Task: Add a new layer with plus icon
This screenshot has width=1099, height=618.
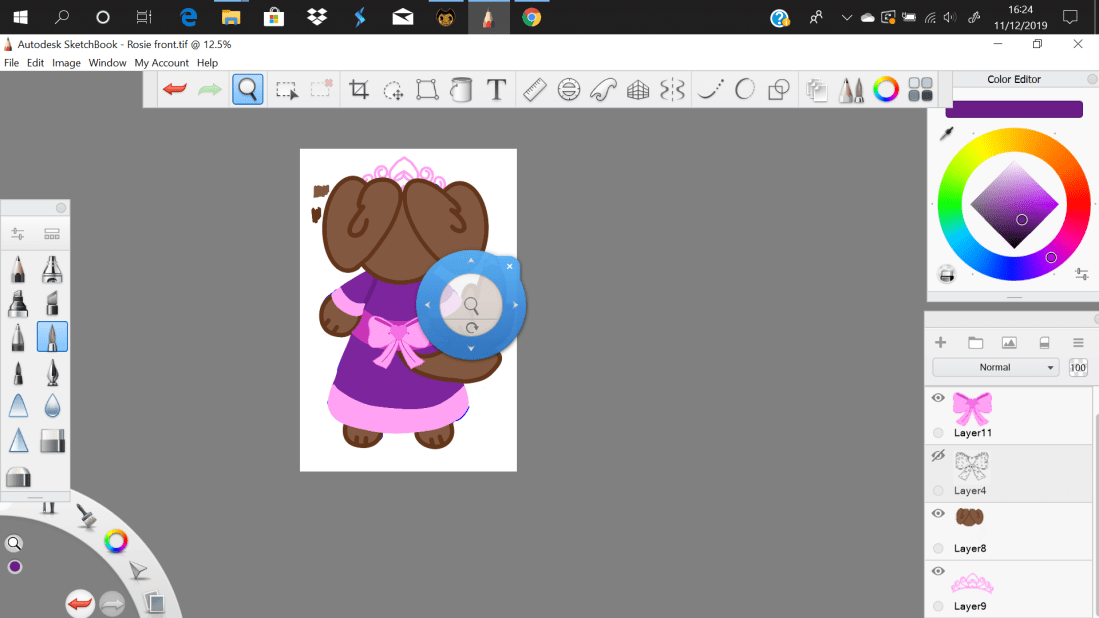Action: click(x=941, y=342)
